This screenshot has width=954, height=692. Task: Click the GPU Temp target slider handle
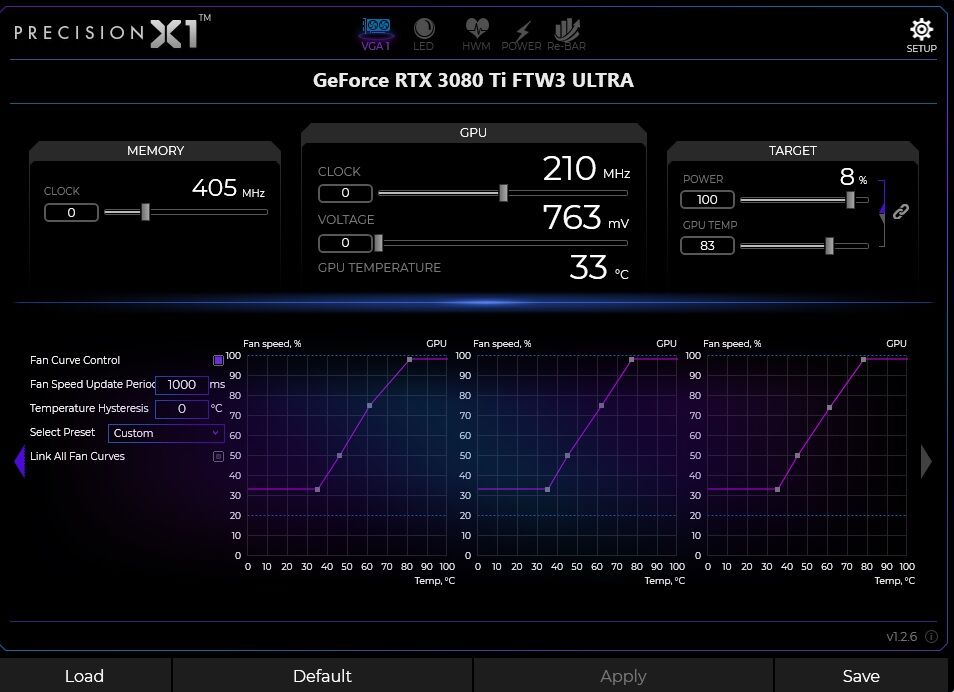829,246
